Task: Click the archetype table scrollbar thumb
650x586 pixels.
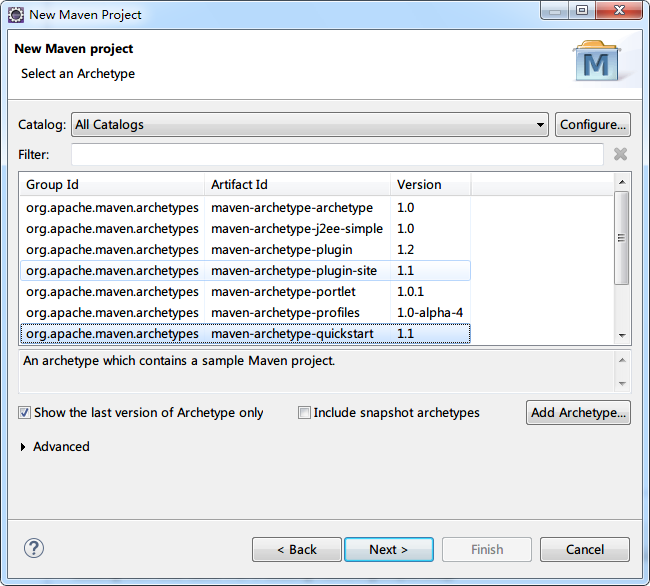Action: 621,238
